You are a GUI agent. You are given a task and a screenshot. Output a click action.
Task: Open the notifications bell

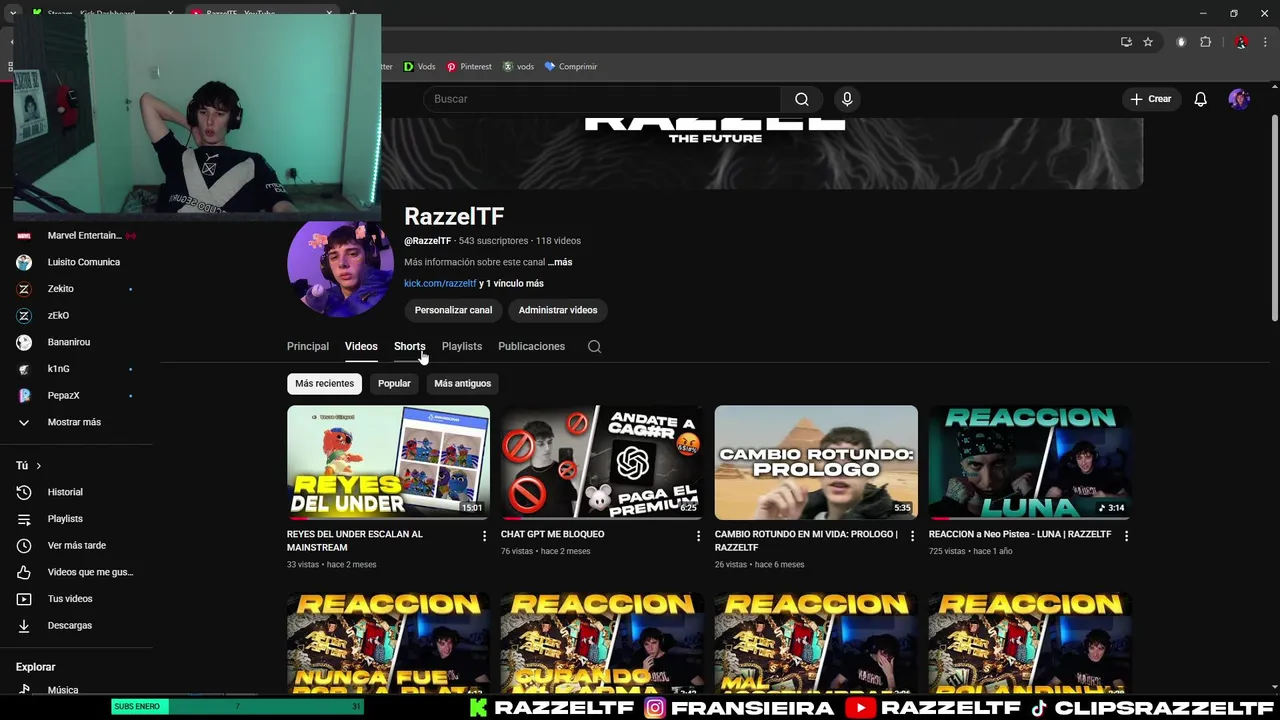pyautogui.click(x=1200, y=99)
